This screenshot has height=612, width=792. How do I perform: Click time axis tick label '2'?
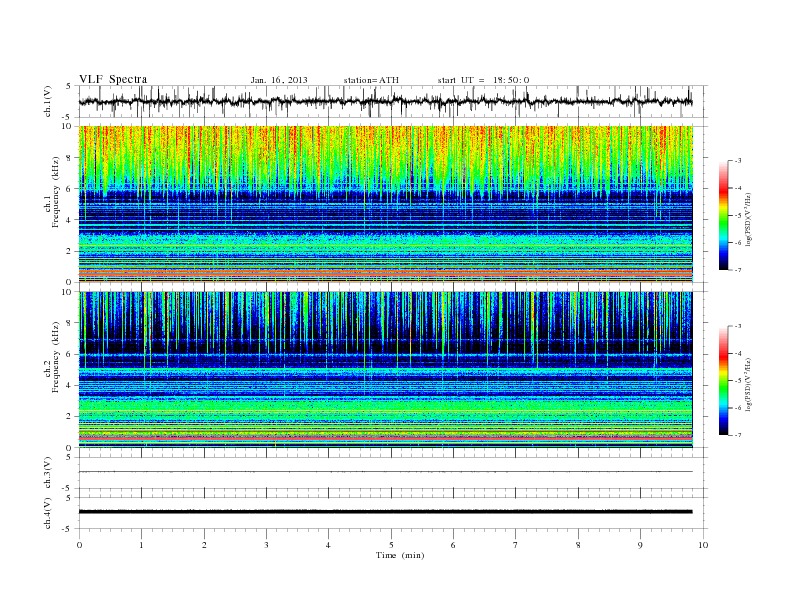(204, 545)
